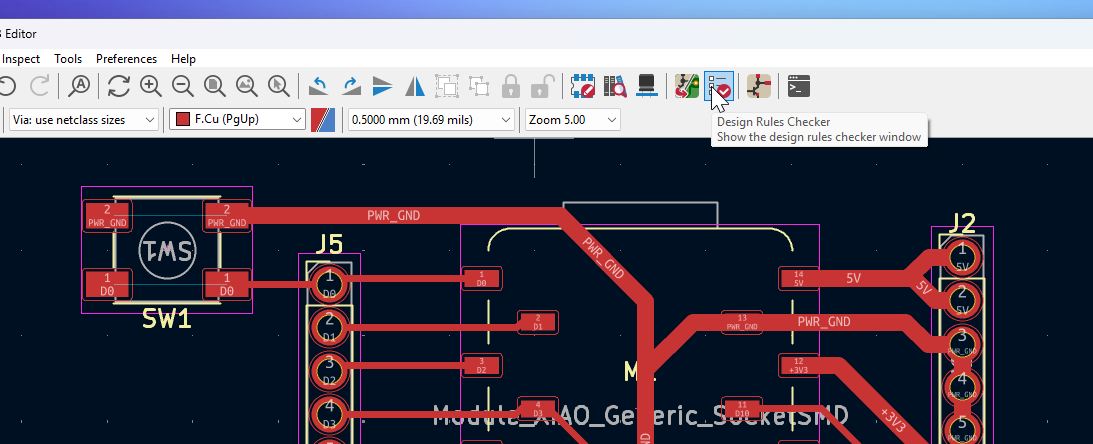Select SW1 top-right PWR_GND pad
Viewport: 1093px width, 444px height.
click(x=227, y=216)
